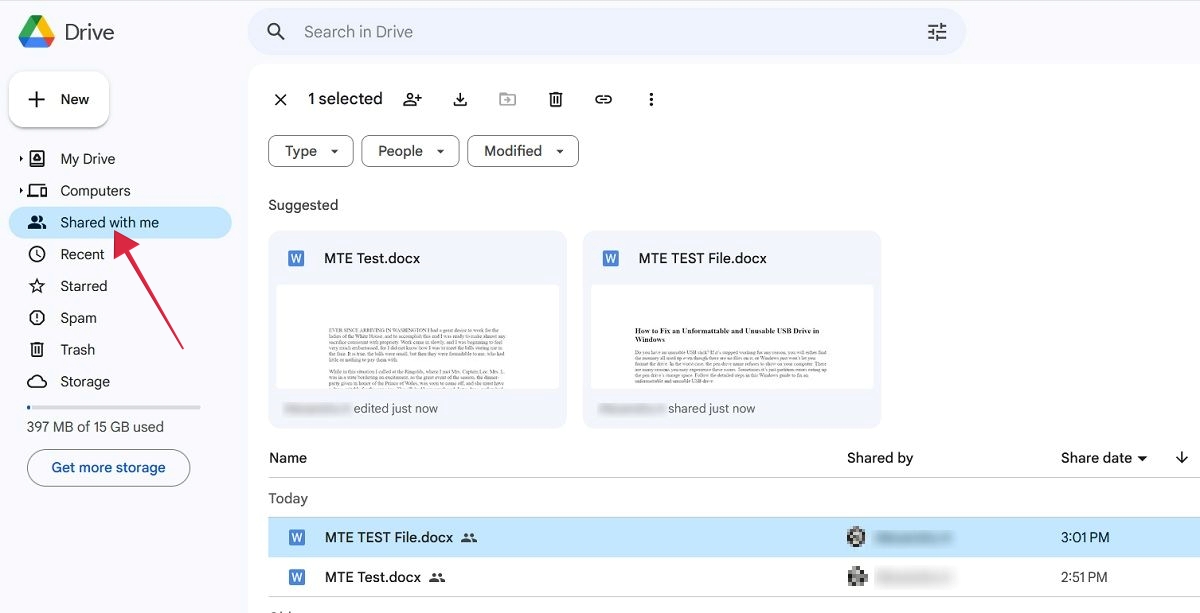Click the New button
The height and width of the screenshot is (613, 1200).
click(59, 99)
